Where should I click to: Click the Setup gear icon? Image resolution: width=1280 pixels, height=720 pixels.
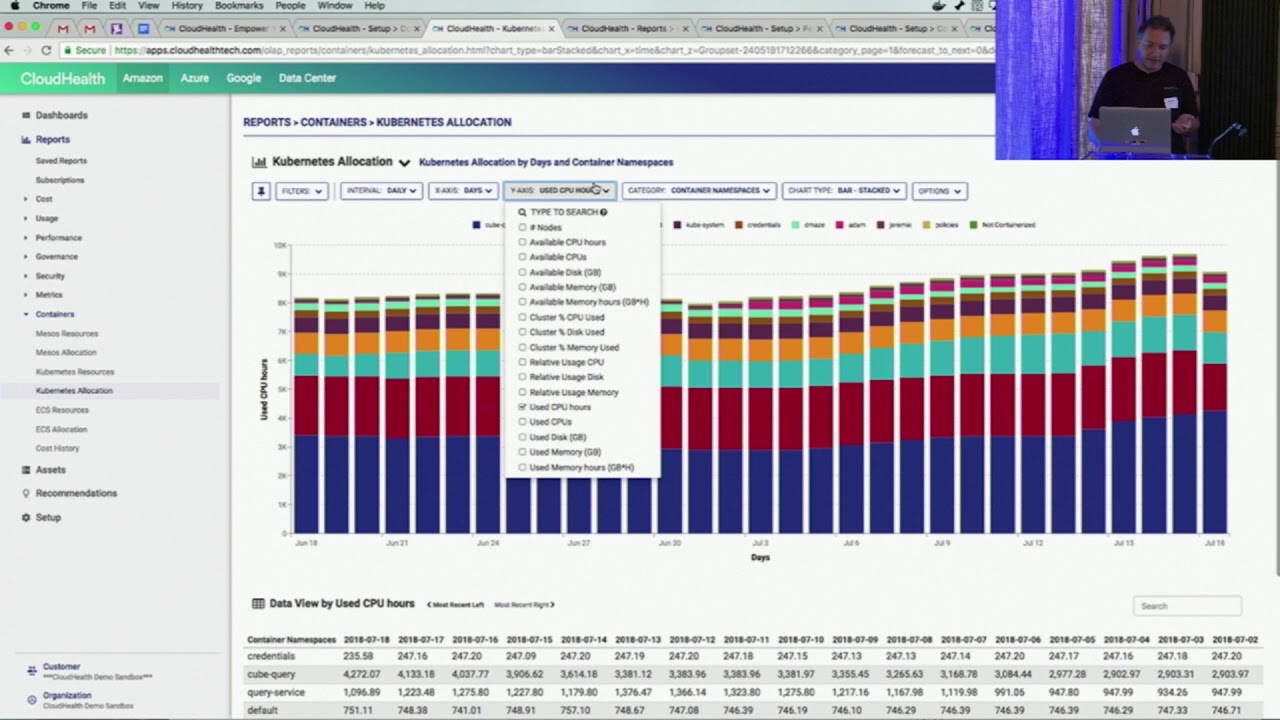point(26,518)
